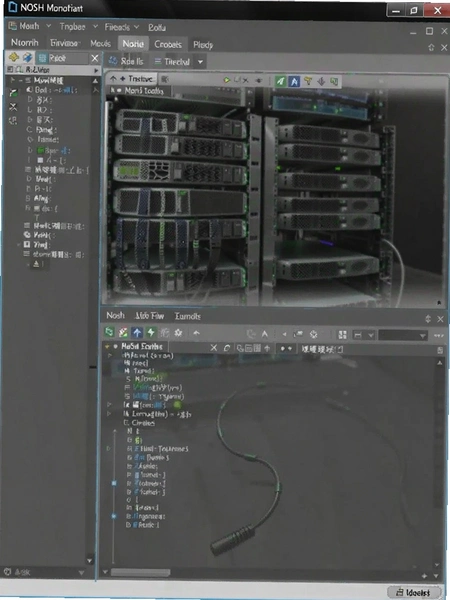Image resolution: width=450 pixels, height=600 pixels.
Task: Click the gear settings icon in bottom toolbar
Action: (178, 333)
